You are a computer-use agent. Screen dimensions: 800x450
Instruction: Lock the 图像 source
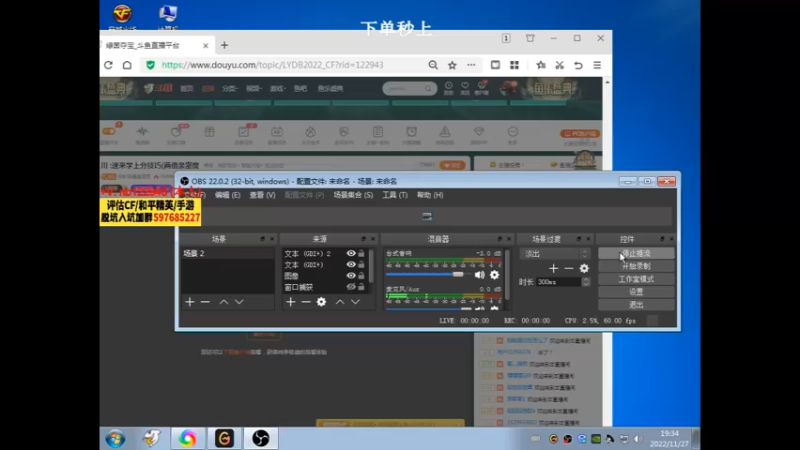(361, 276)
